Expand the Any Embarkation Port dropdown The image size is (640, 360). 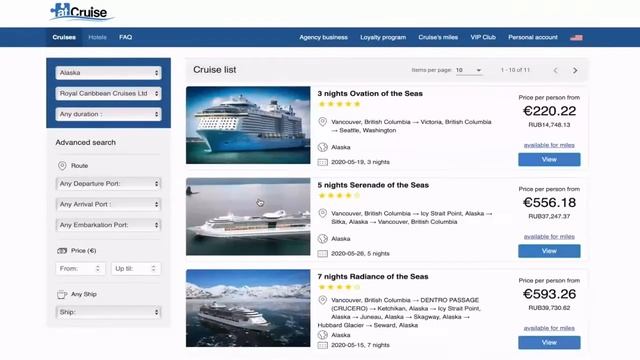[x=109, y=225]
